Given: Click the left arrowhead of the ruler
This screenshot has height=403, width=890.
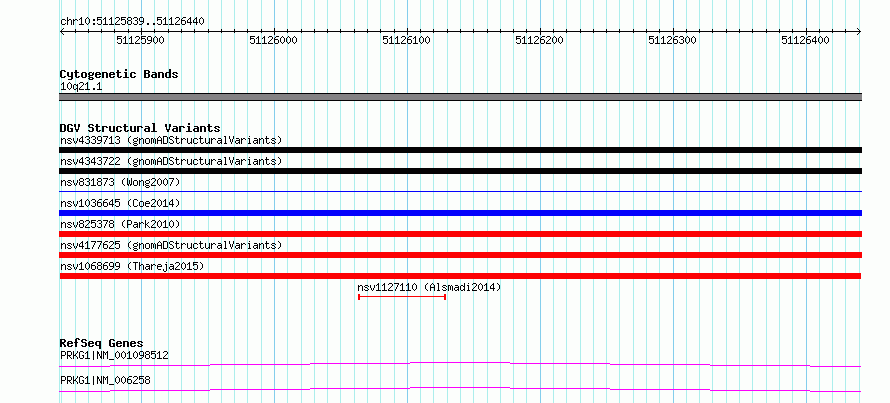Looking at the screenshot, I should (62, 32).
